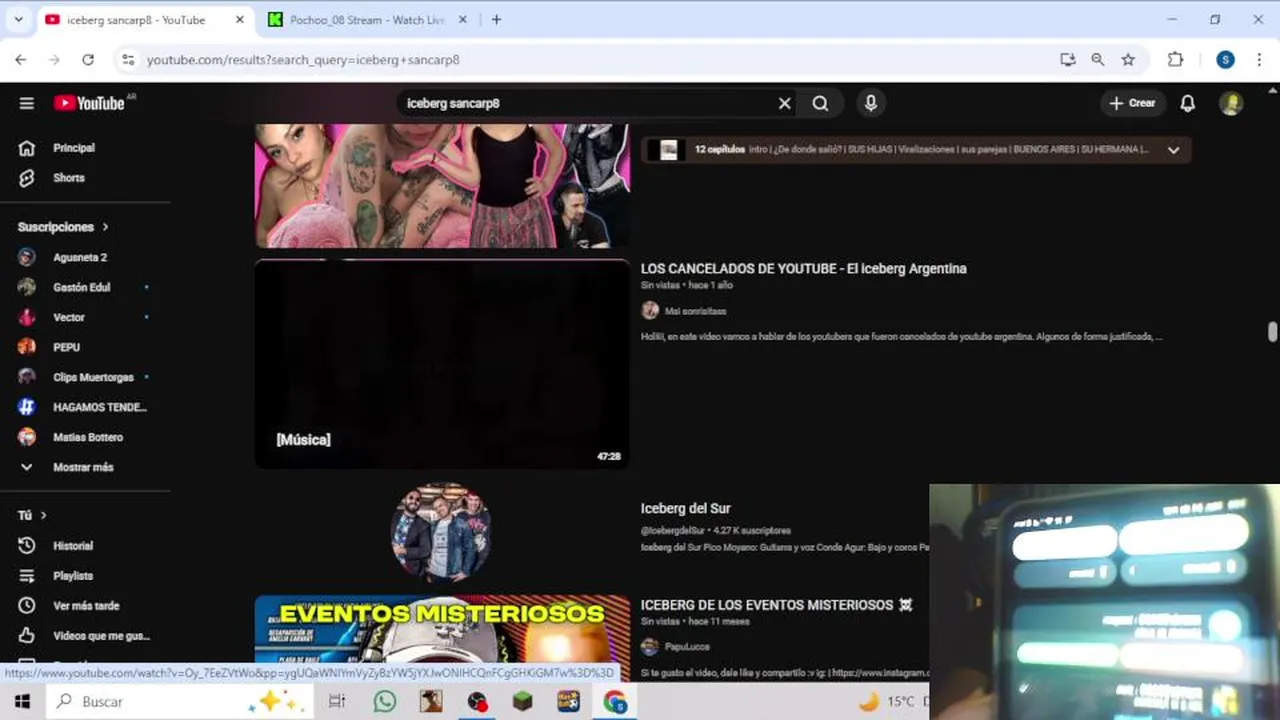The height and width of the screenshot is (720, 1280).
Task: Click the Iceberg del Sur channel avatar
Action: pos(441,532)
